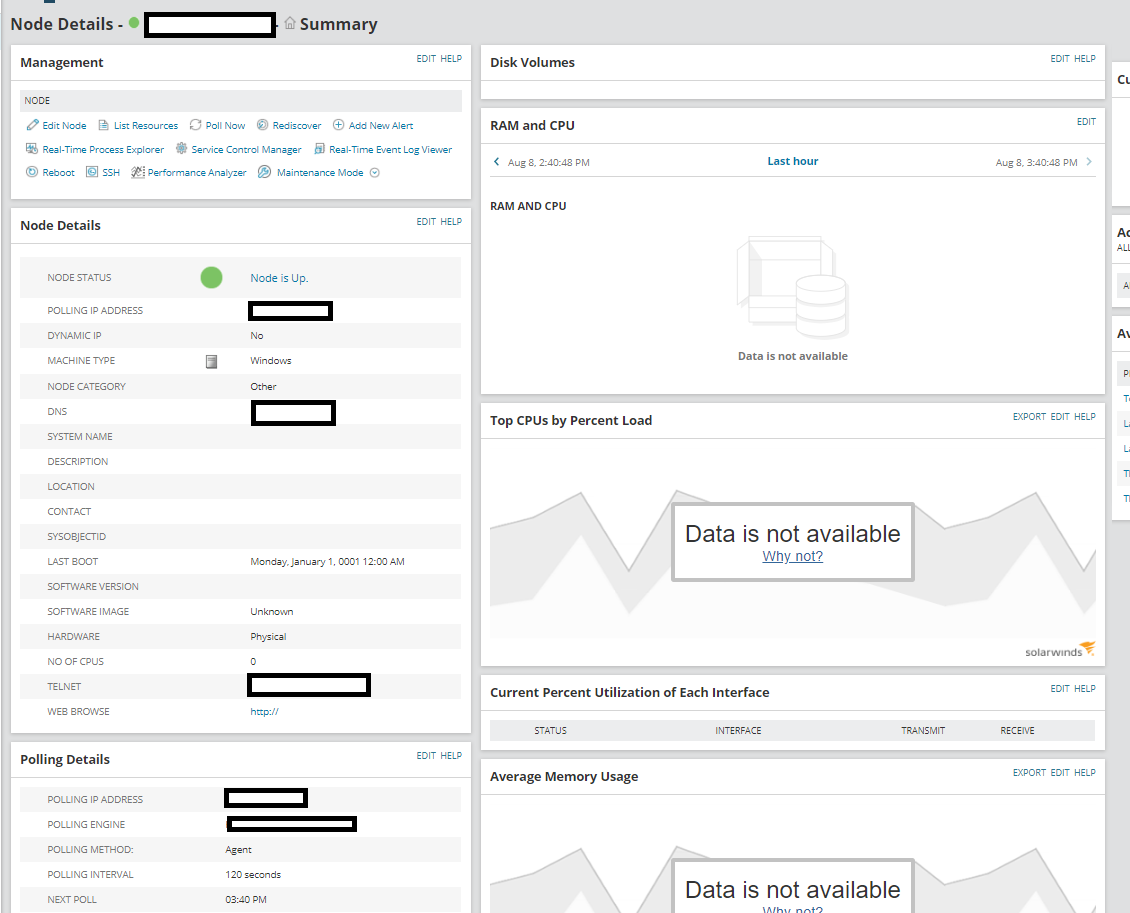Click HELP in Average Memory Usage panel
This screenshot has height=913, width=1130.
pos(1085,772)
